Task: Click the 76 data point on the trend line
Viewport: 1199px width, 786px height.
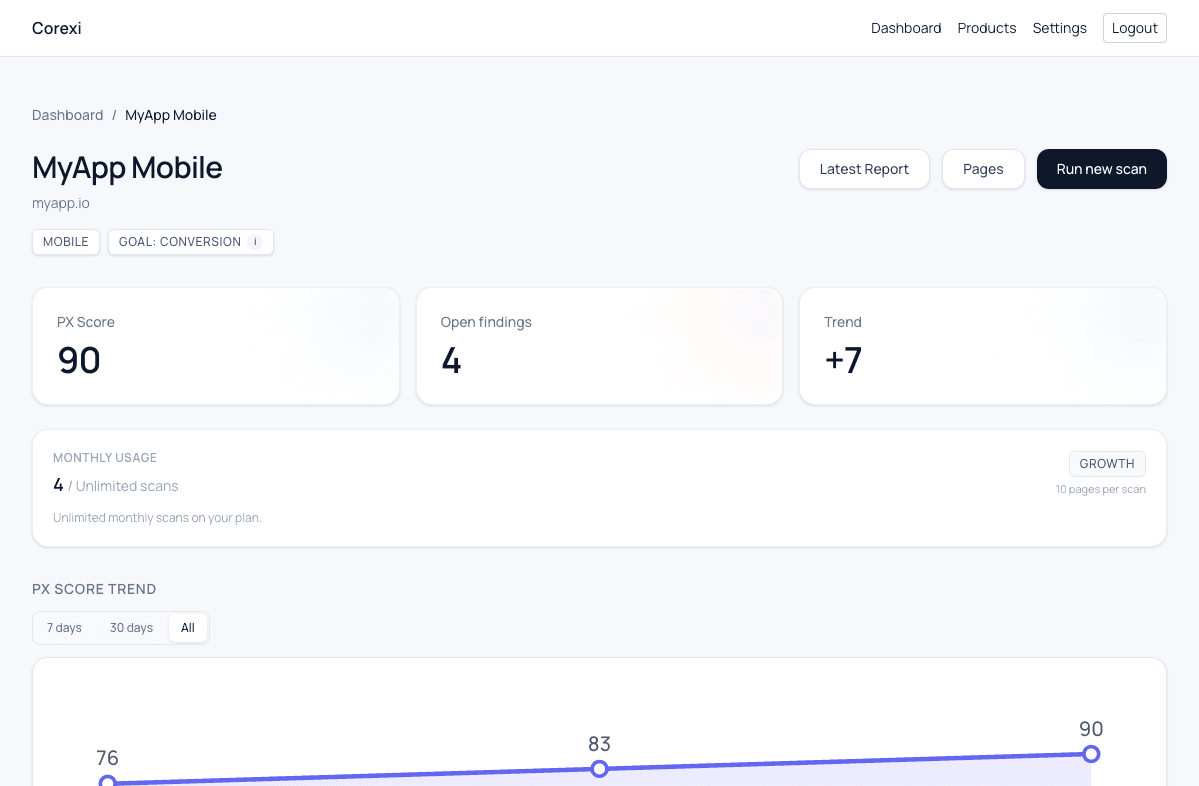Action: (x=108, y=780)
